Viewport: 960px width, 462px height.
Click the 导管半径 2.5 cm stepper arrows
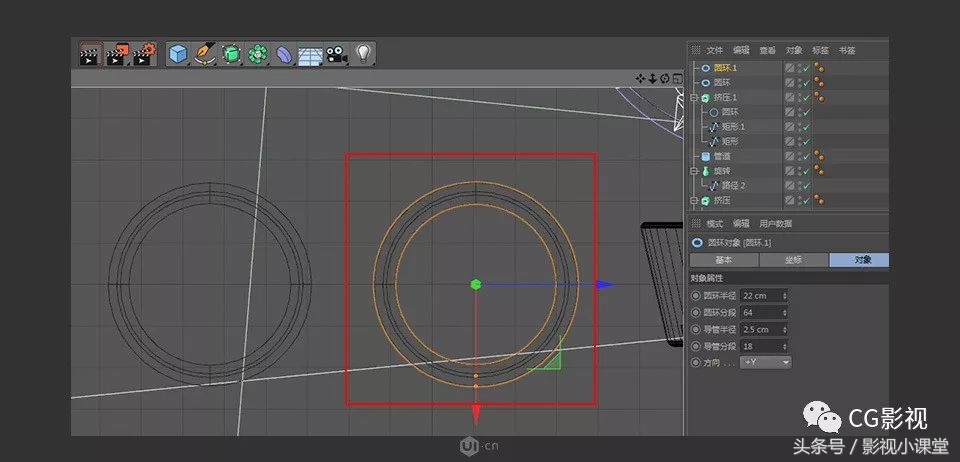click(784, 329)
